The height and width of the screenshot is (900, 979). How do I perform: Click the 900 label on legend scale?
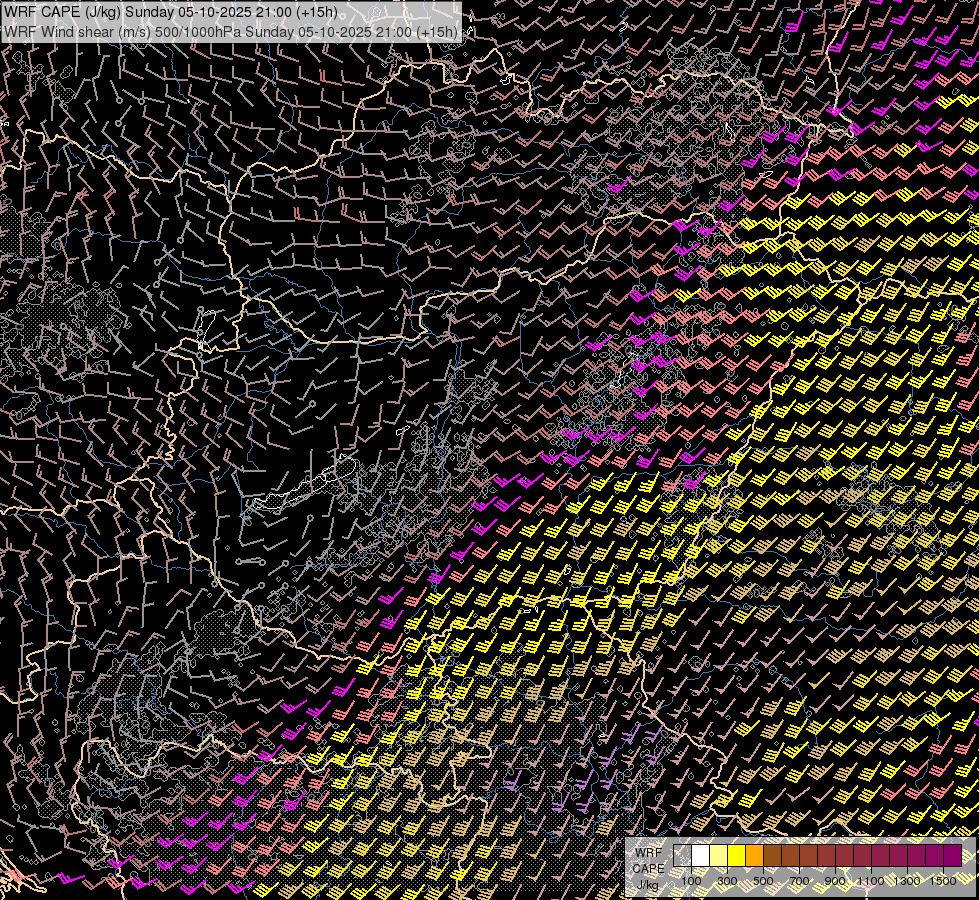[x=835, y=881]
